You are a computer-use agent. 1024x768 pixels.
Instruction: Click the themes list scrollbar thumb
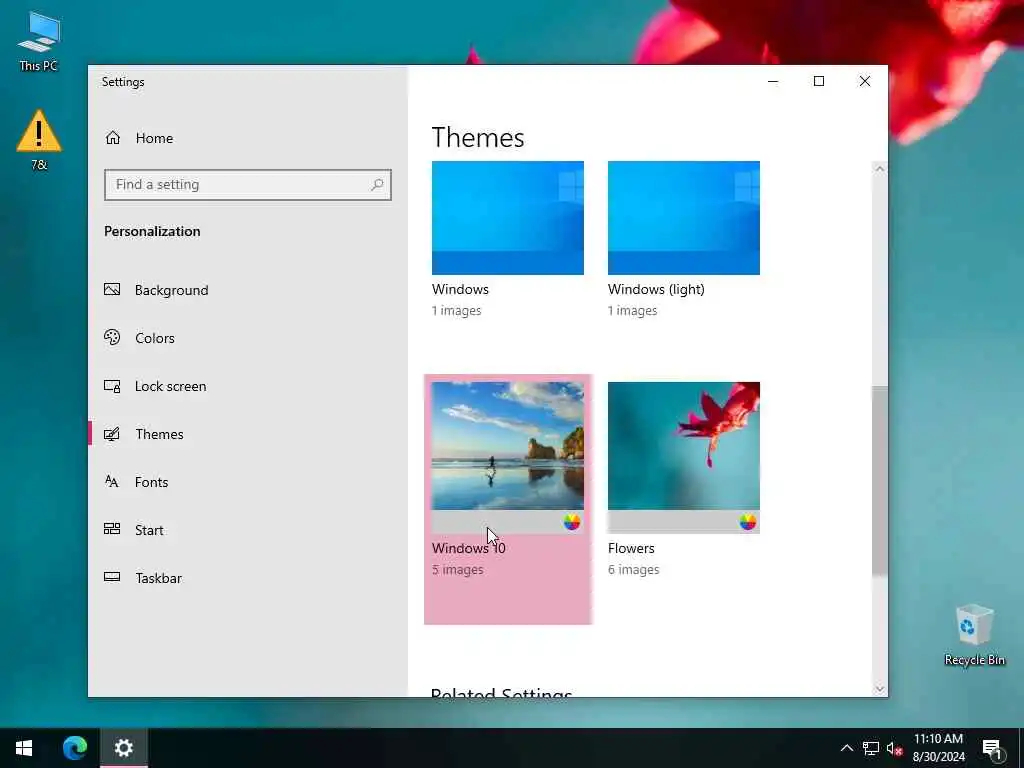coord(880,481)
